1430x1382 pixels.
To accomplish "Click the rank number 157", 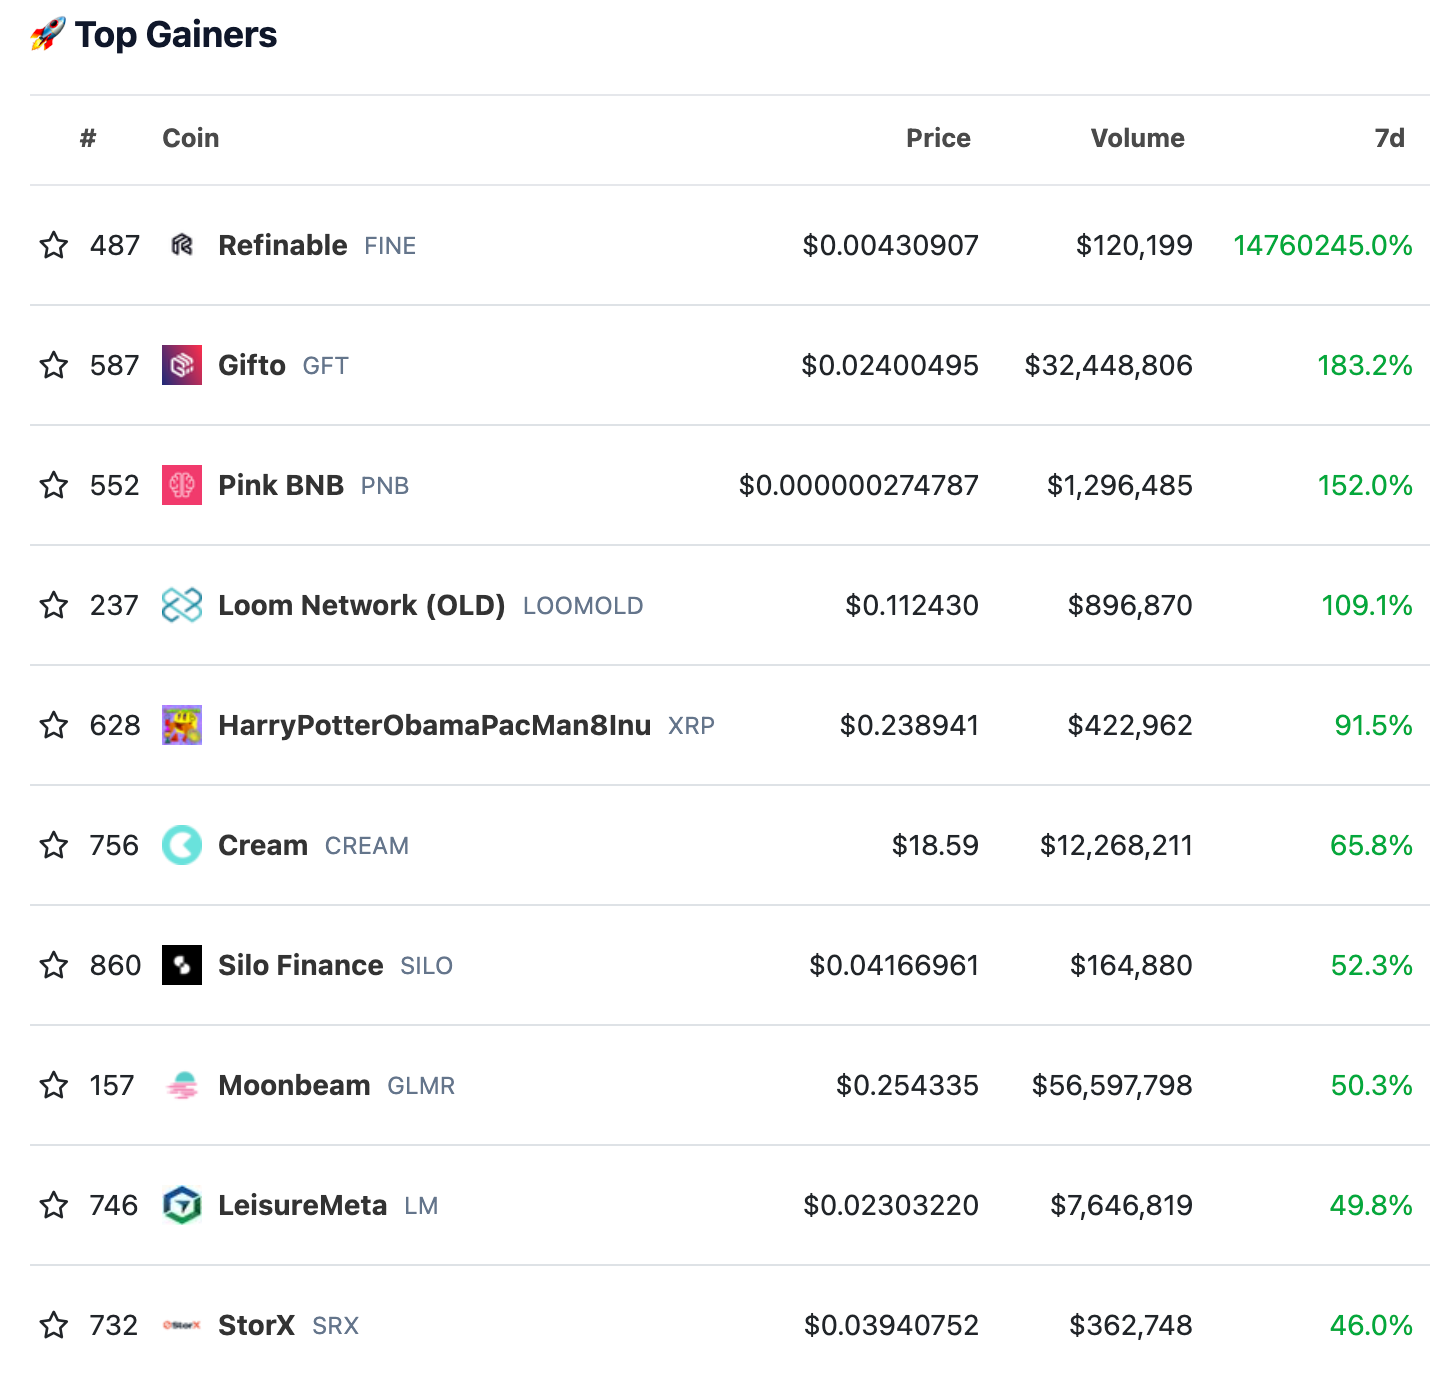I will point(112,1085).
